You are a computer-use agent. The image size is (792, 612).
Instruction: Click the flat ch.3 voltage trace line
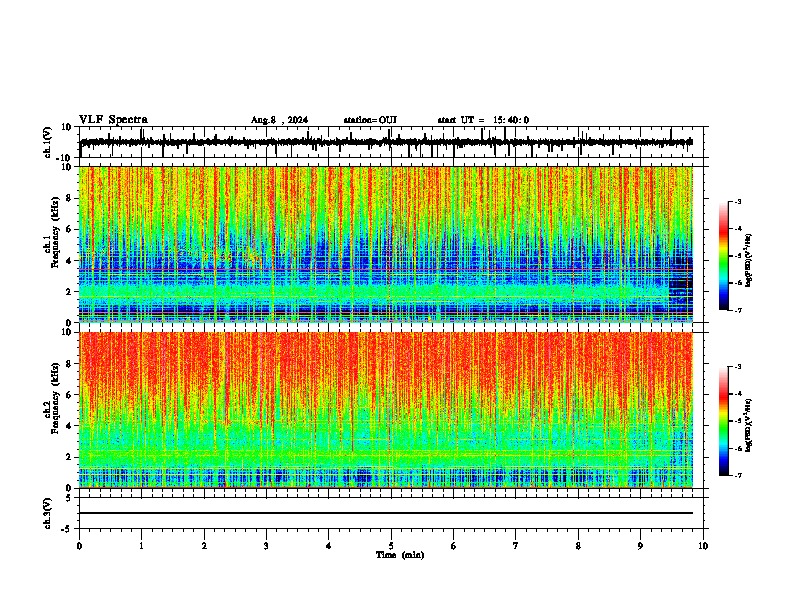point(386,513)
